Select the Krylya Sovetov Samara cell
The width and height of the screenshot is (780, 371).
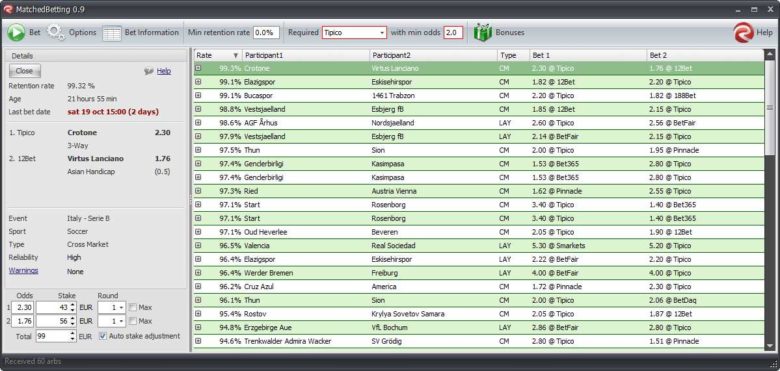click(x=433, y=313)
